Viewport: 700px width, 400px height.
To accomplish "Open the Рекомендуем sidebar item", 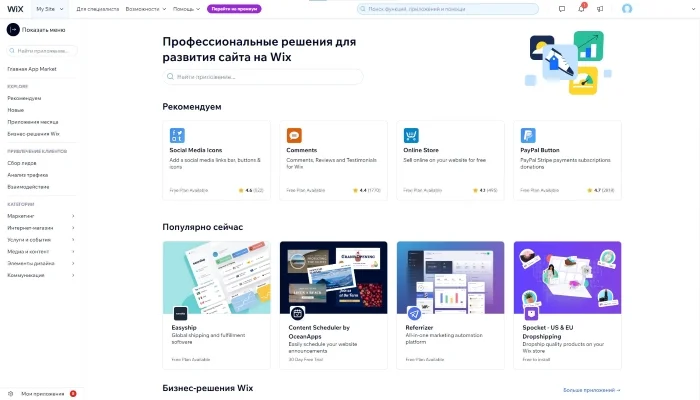I will (24, 98).
